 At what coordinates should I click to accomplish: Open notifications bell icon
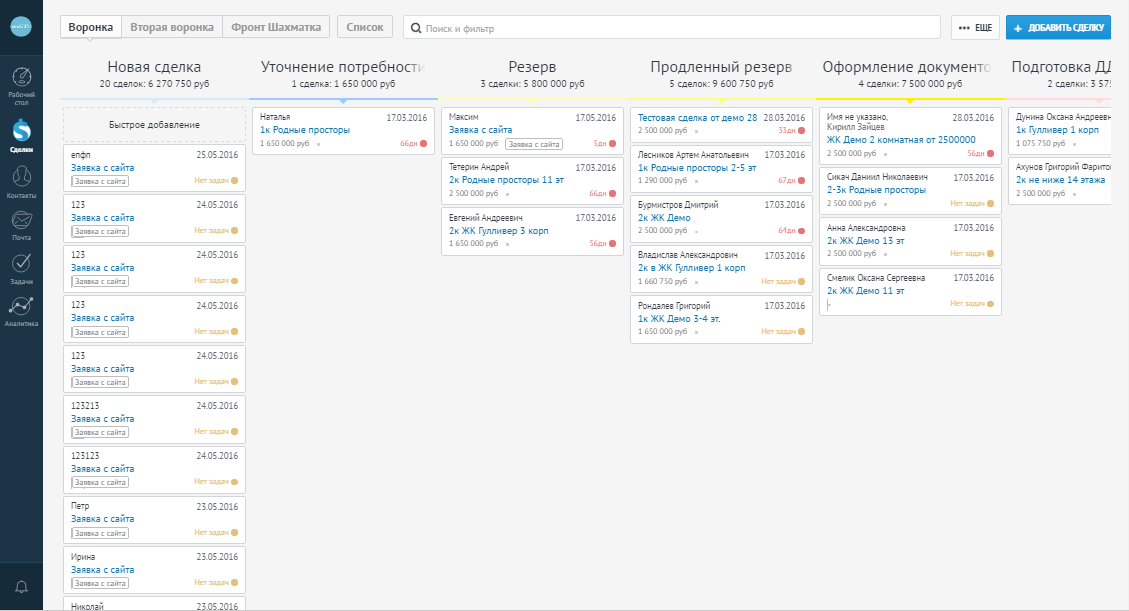click(x=22, y=587)
